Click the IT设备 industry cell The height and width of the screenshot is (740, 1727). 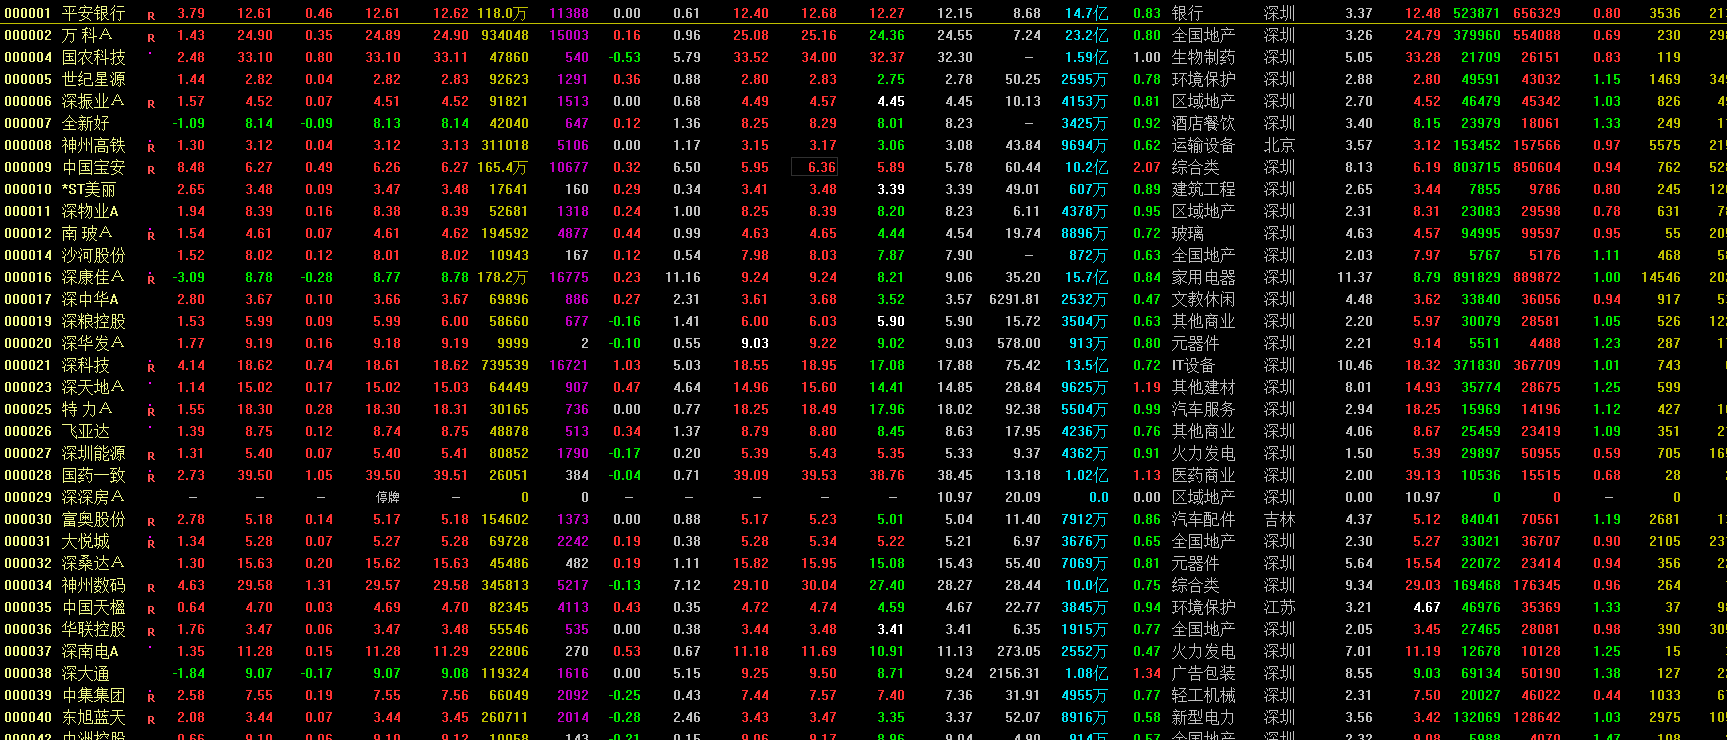[x=1193, y=365]
